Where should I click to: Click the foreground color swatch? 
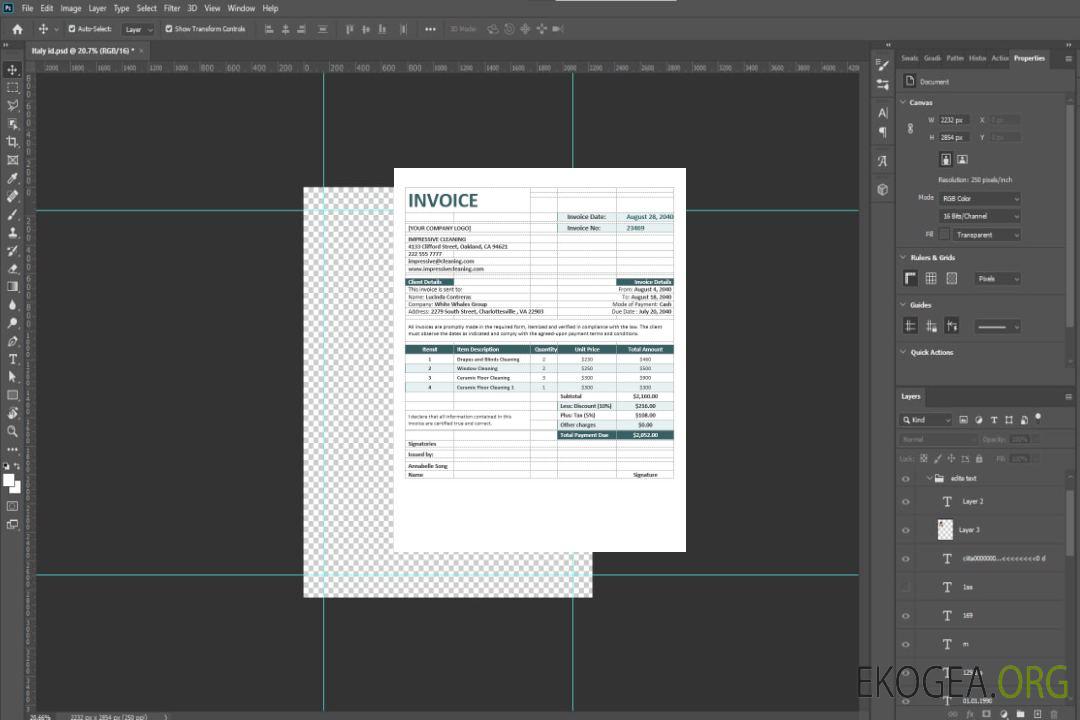coord(8,480)
